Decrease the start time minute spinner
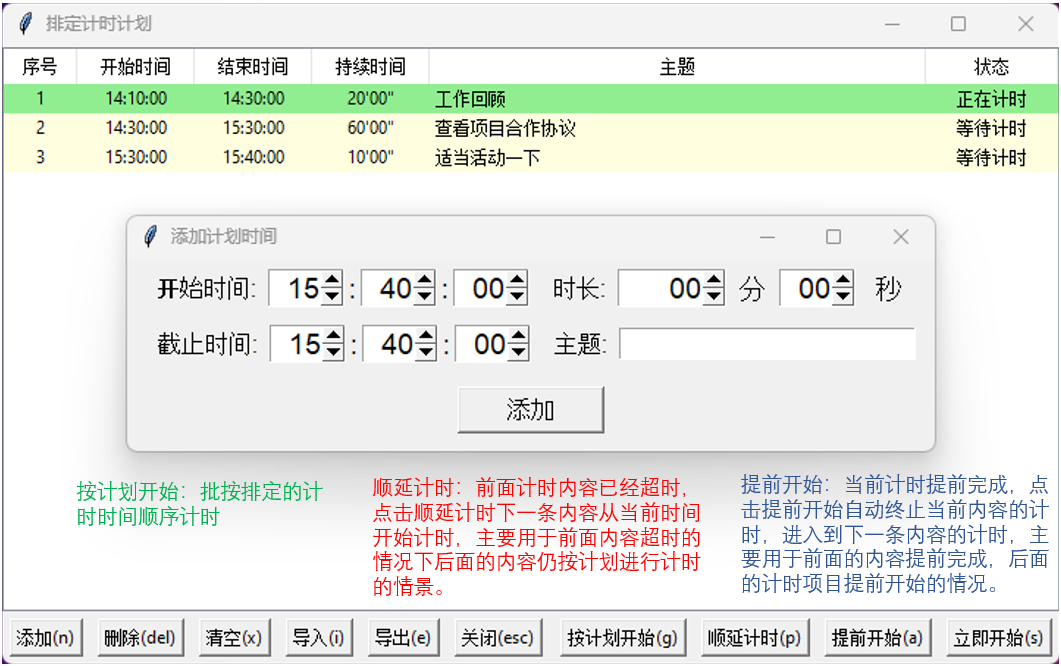This screenshot has height=666, width=1061. 424,297
